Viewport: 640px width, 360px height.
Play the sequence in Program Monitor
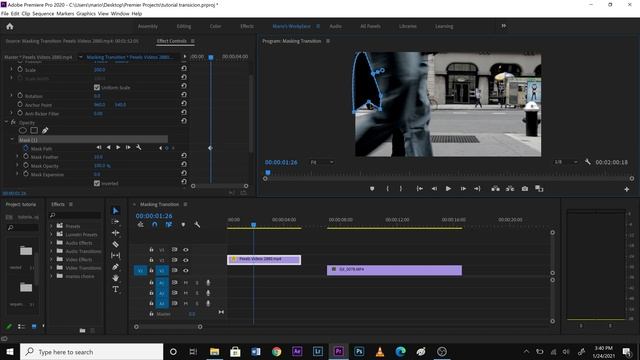tap(448, 189)
